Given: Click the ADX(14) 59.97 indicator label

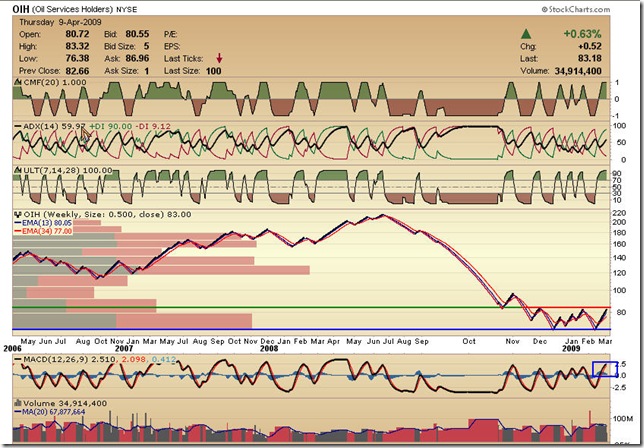Looking at the screenshot, I should [54, 126].
